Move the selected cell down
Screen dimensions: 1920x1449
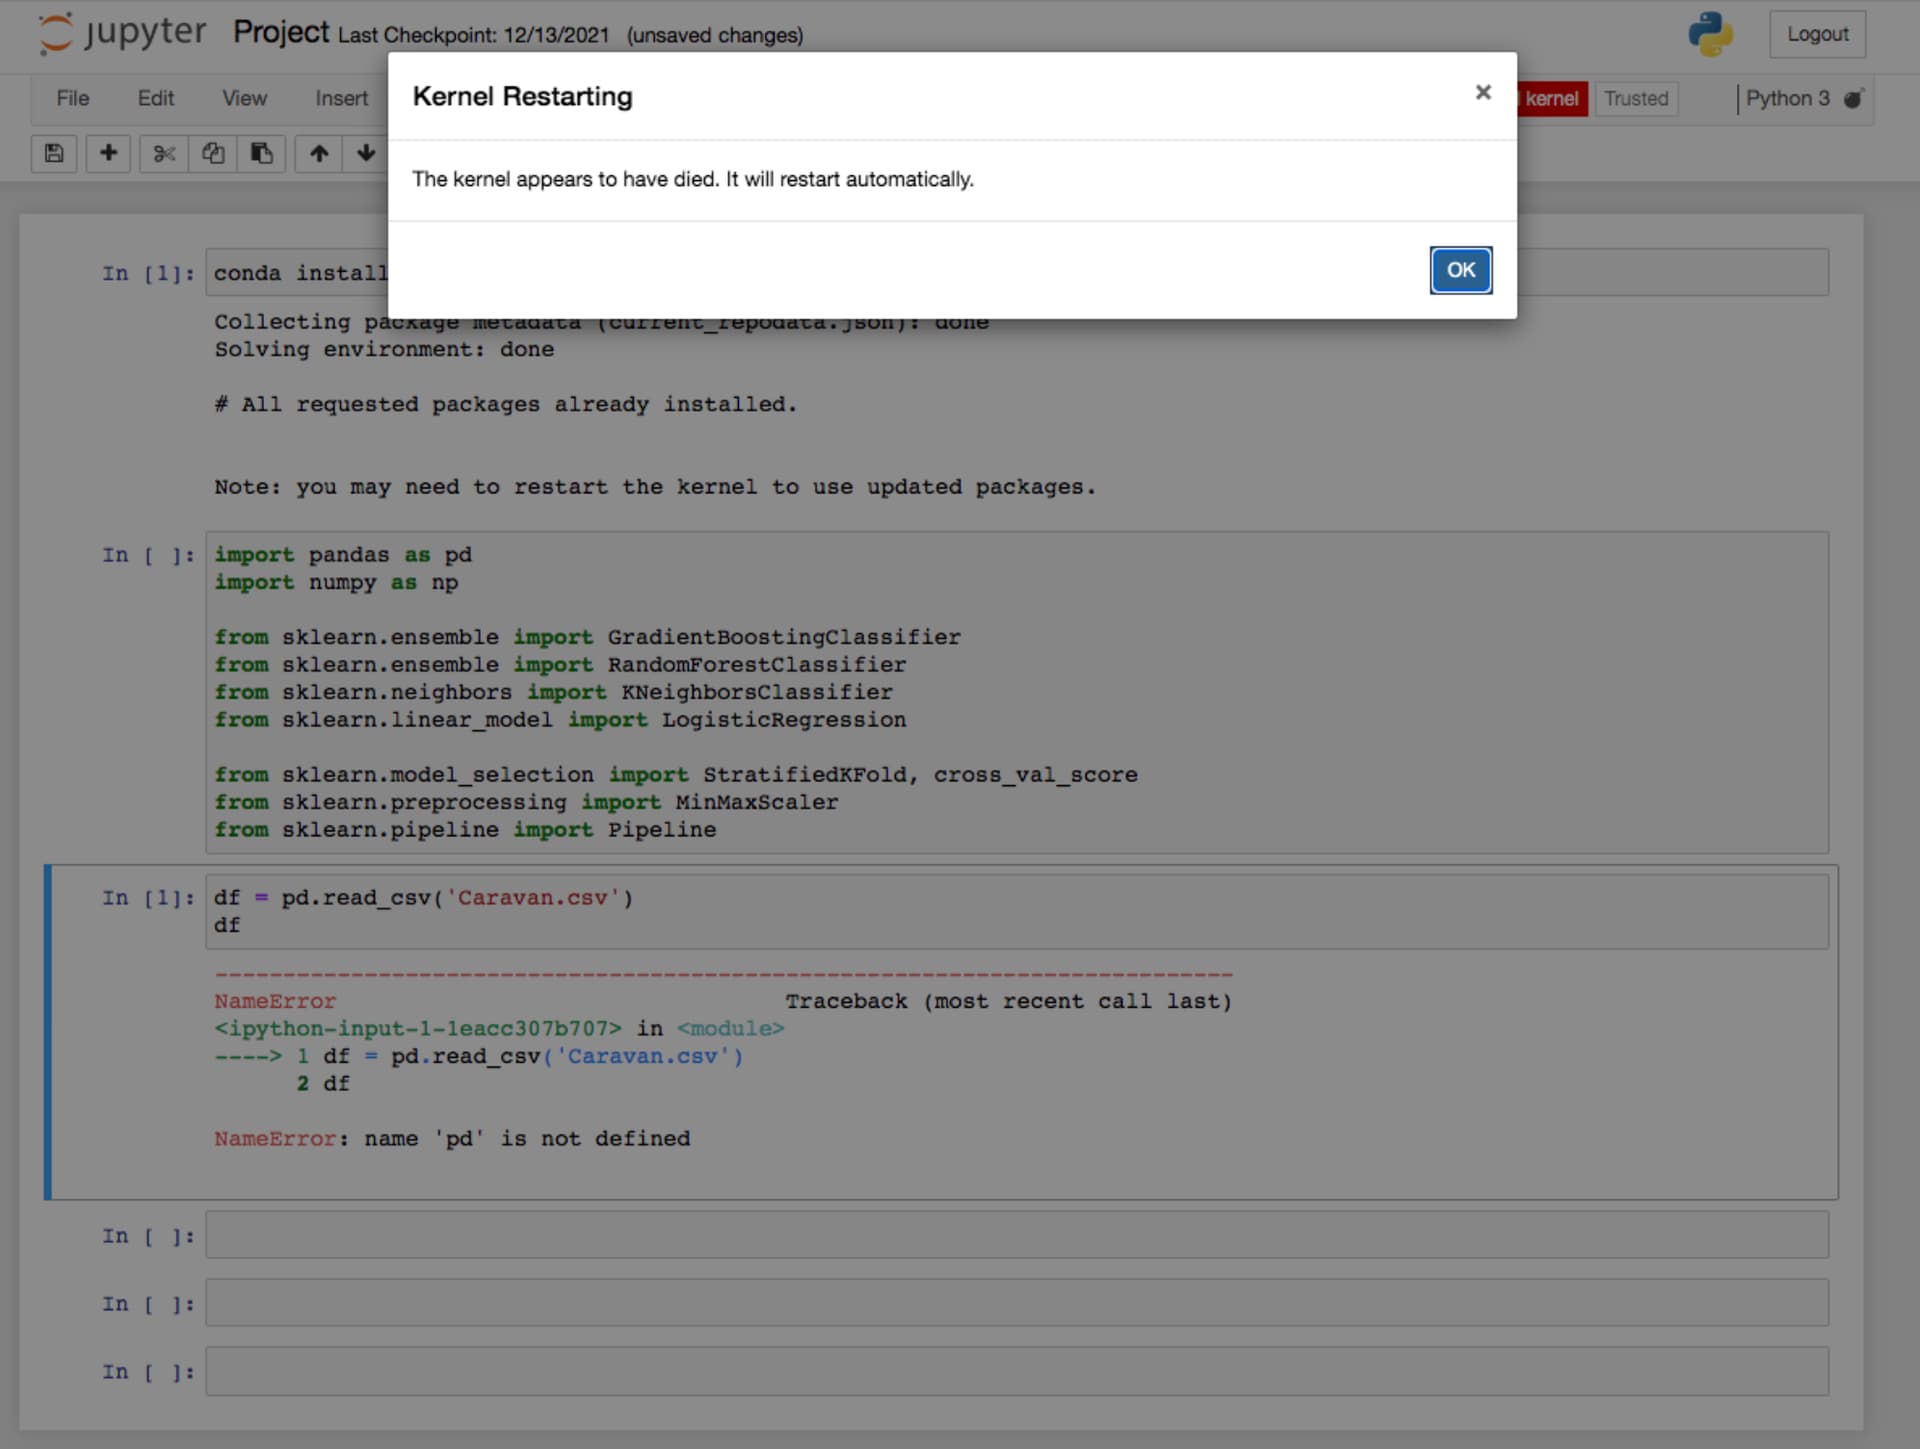[366, 153]
